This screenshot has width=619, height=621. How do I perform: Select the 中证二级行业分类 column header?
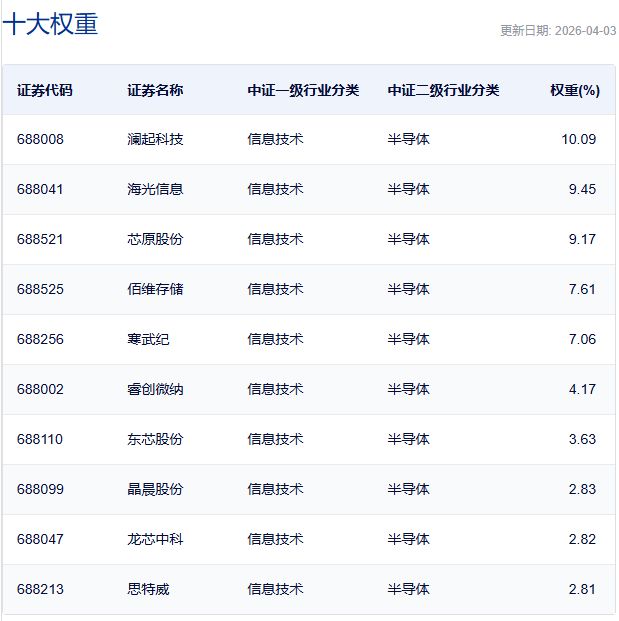click(x=443, y=90)
